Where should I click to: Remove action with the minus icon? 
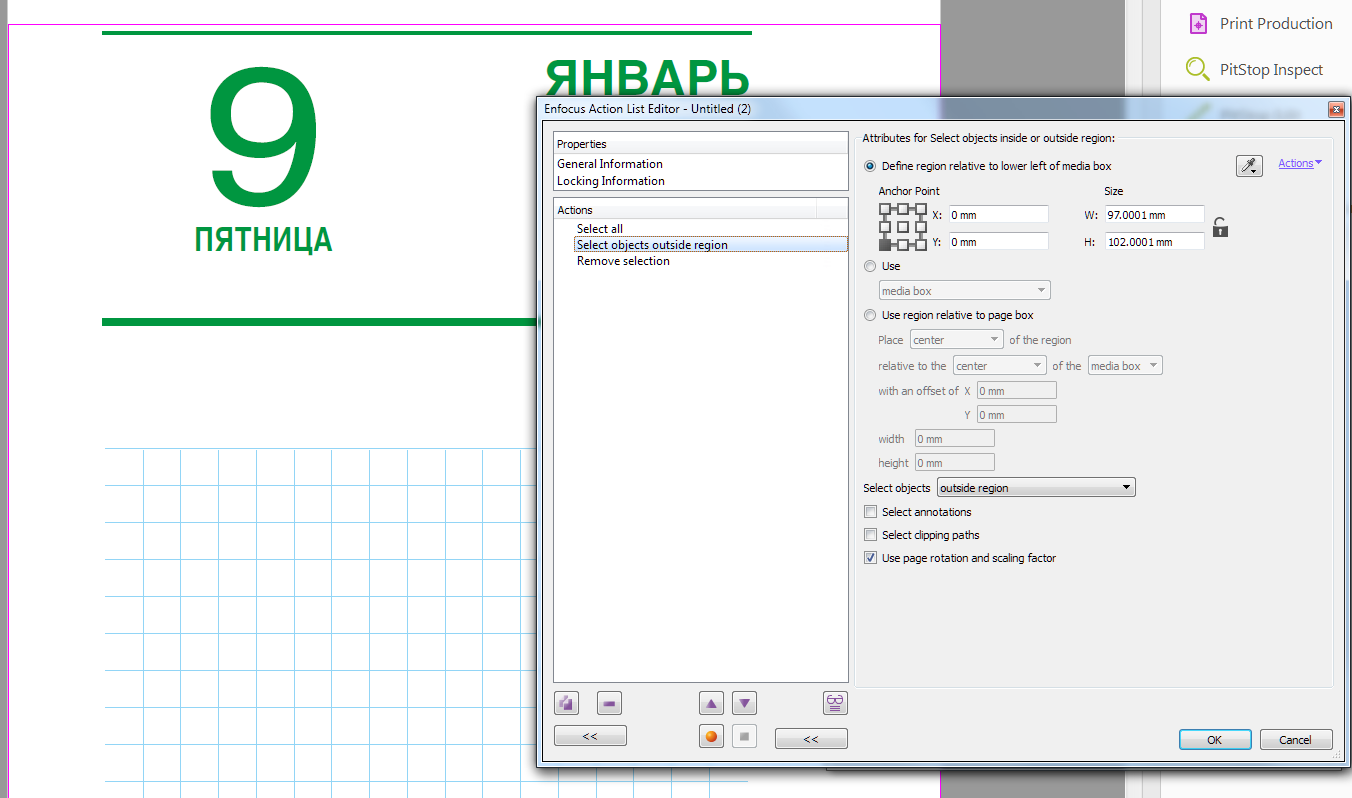[x=609, y=703]
